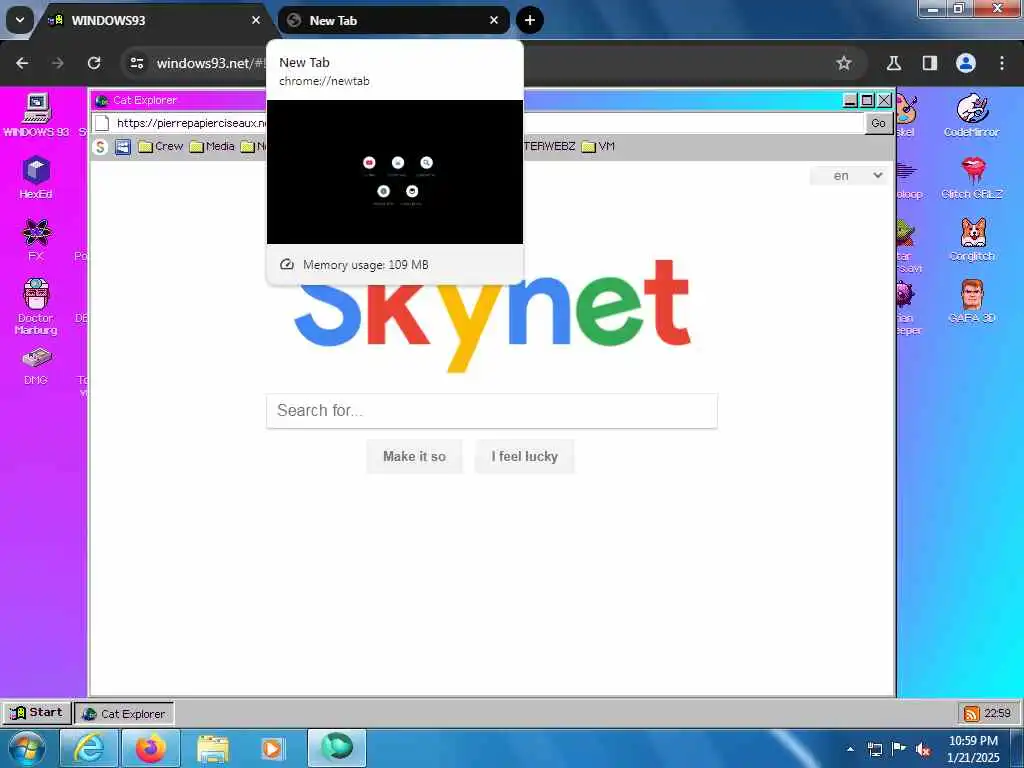Open the Corglitch desktop icon
1024x768 pixels.
pyautogui.click(x=972, y=239)
